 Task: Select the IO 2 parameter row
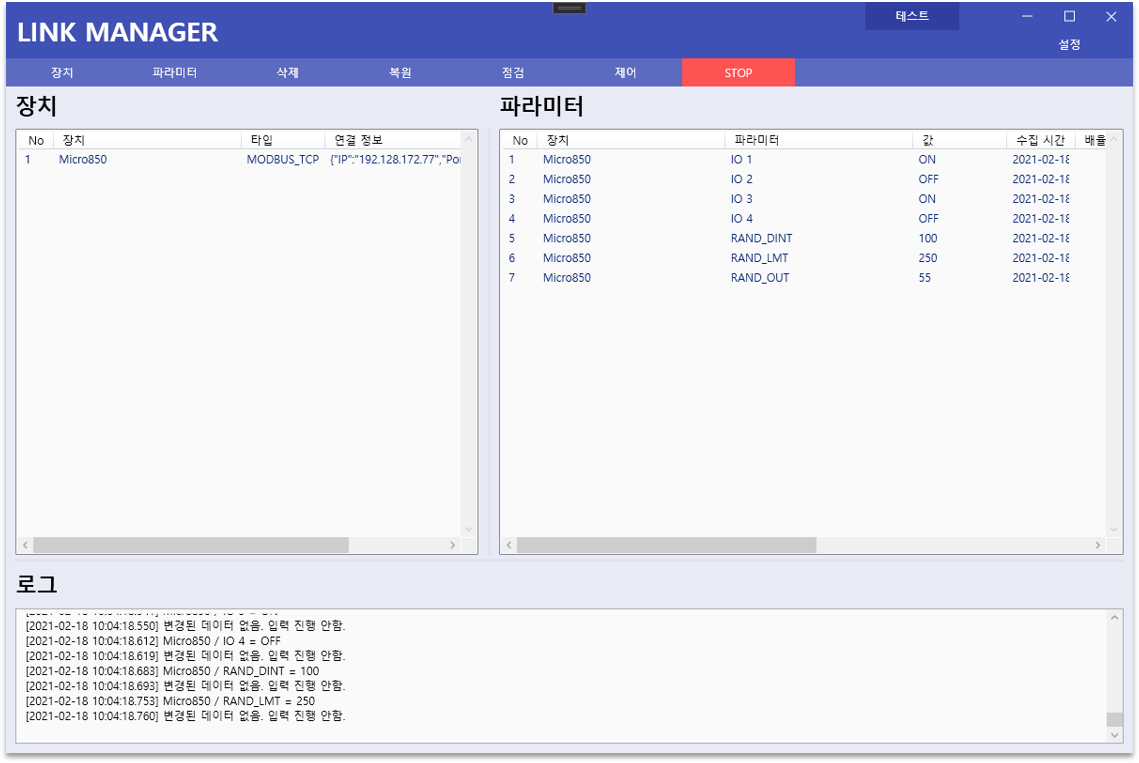(x=803, y=179)
